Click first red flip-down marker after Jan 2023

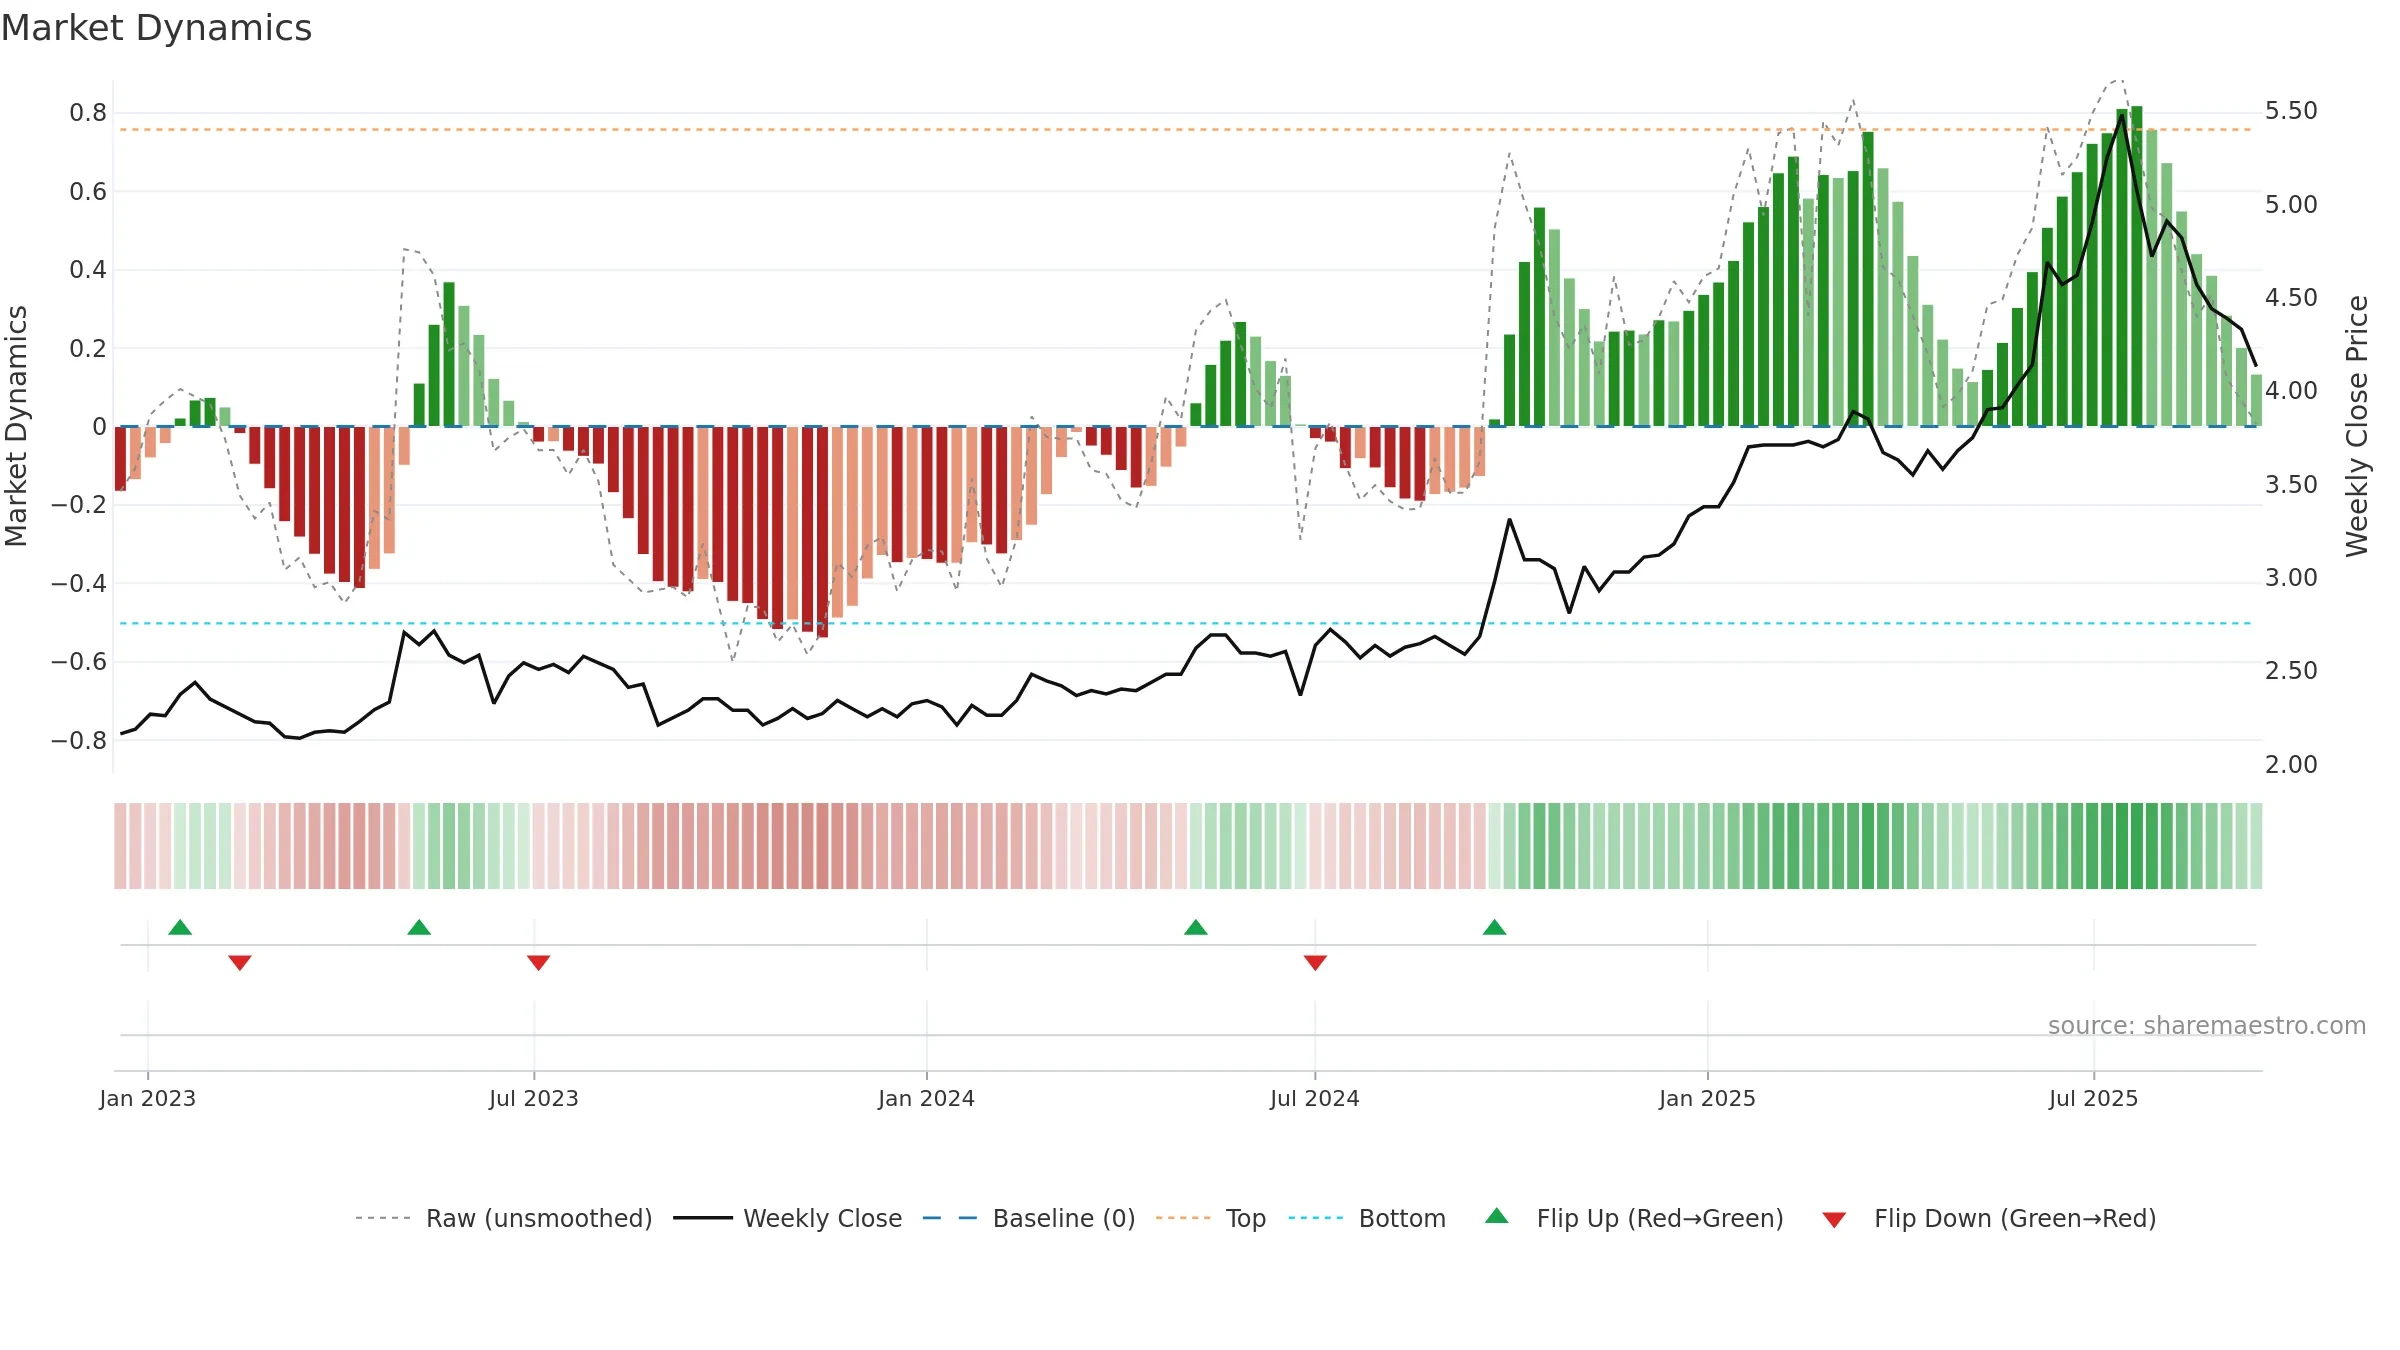(x=240, y=963)
